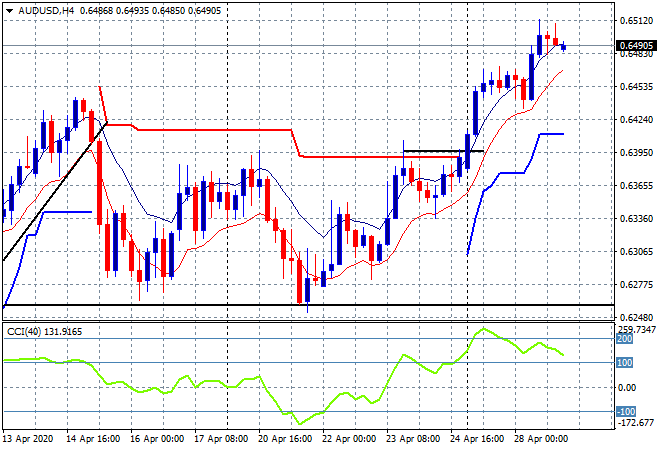Click the 17 Apr 08:00 time label

pos(221,439)
